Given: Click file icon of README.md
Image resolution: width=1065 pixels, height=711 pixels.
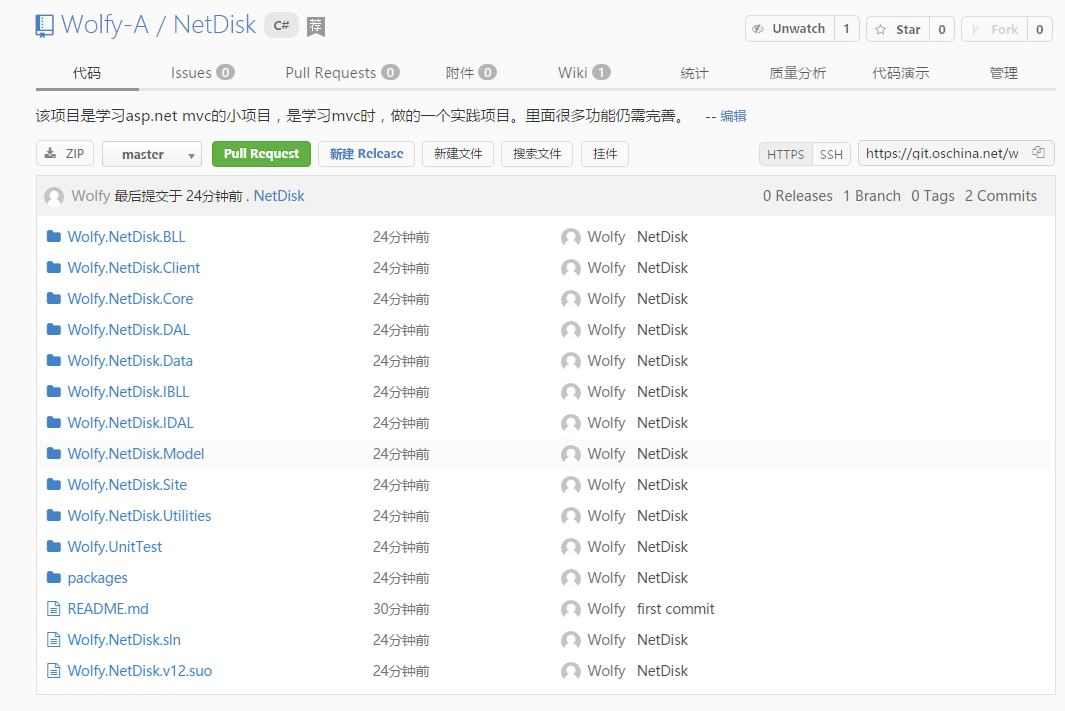Looking at the screenshot, I should coord(54,608).
